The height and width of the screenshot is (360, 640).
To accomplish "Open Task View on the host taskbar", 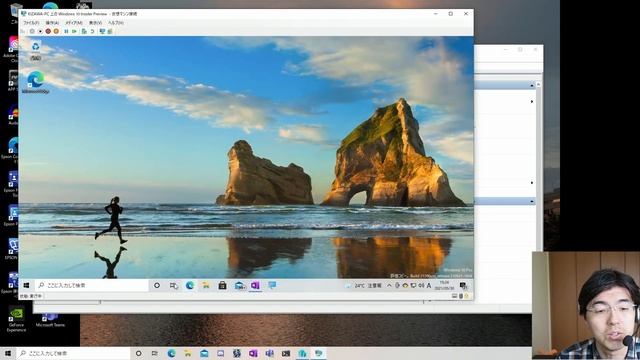I will point(155,353).
